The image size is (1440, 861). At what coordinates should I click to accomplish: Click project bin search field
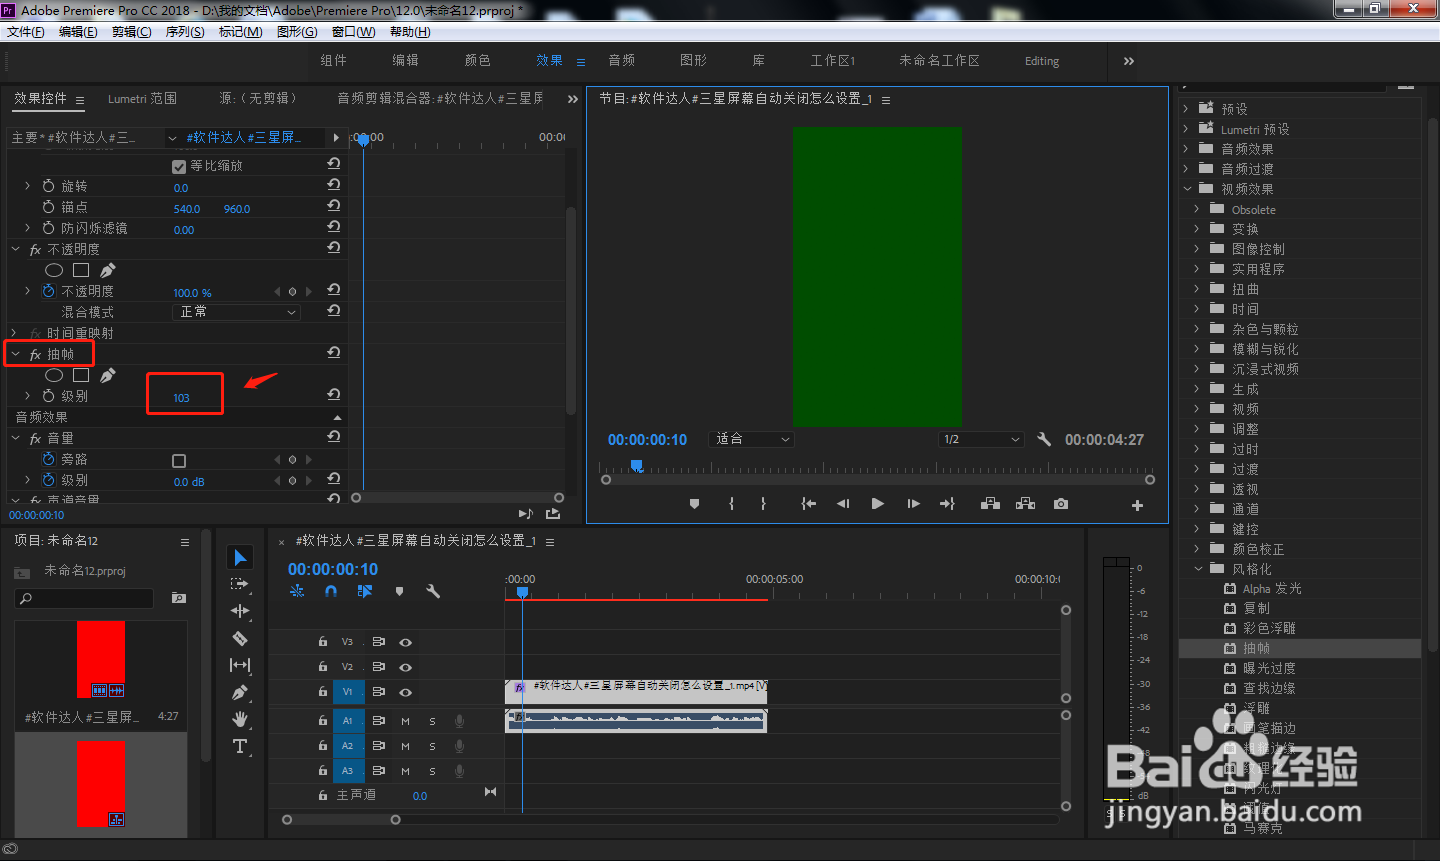85,598
